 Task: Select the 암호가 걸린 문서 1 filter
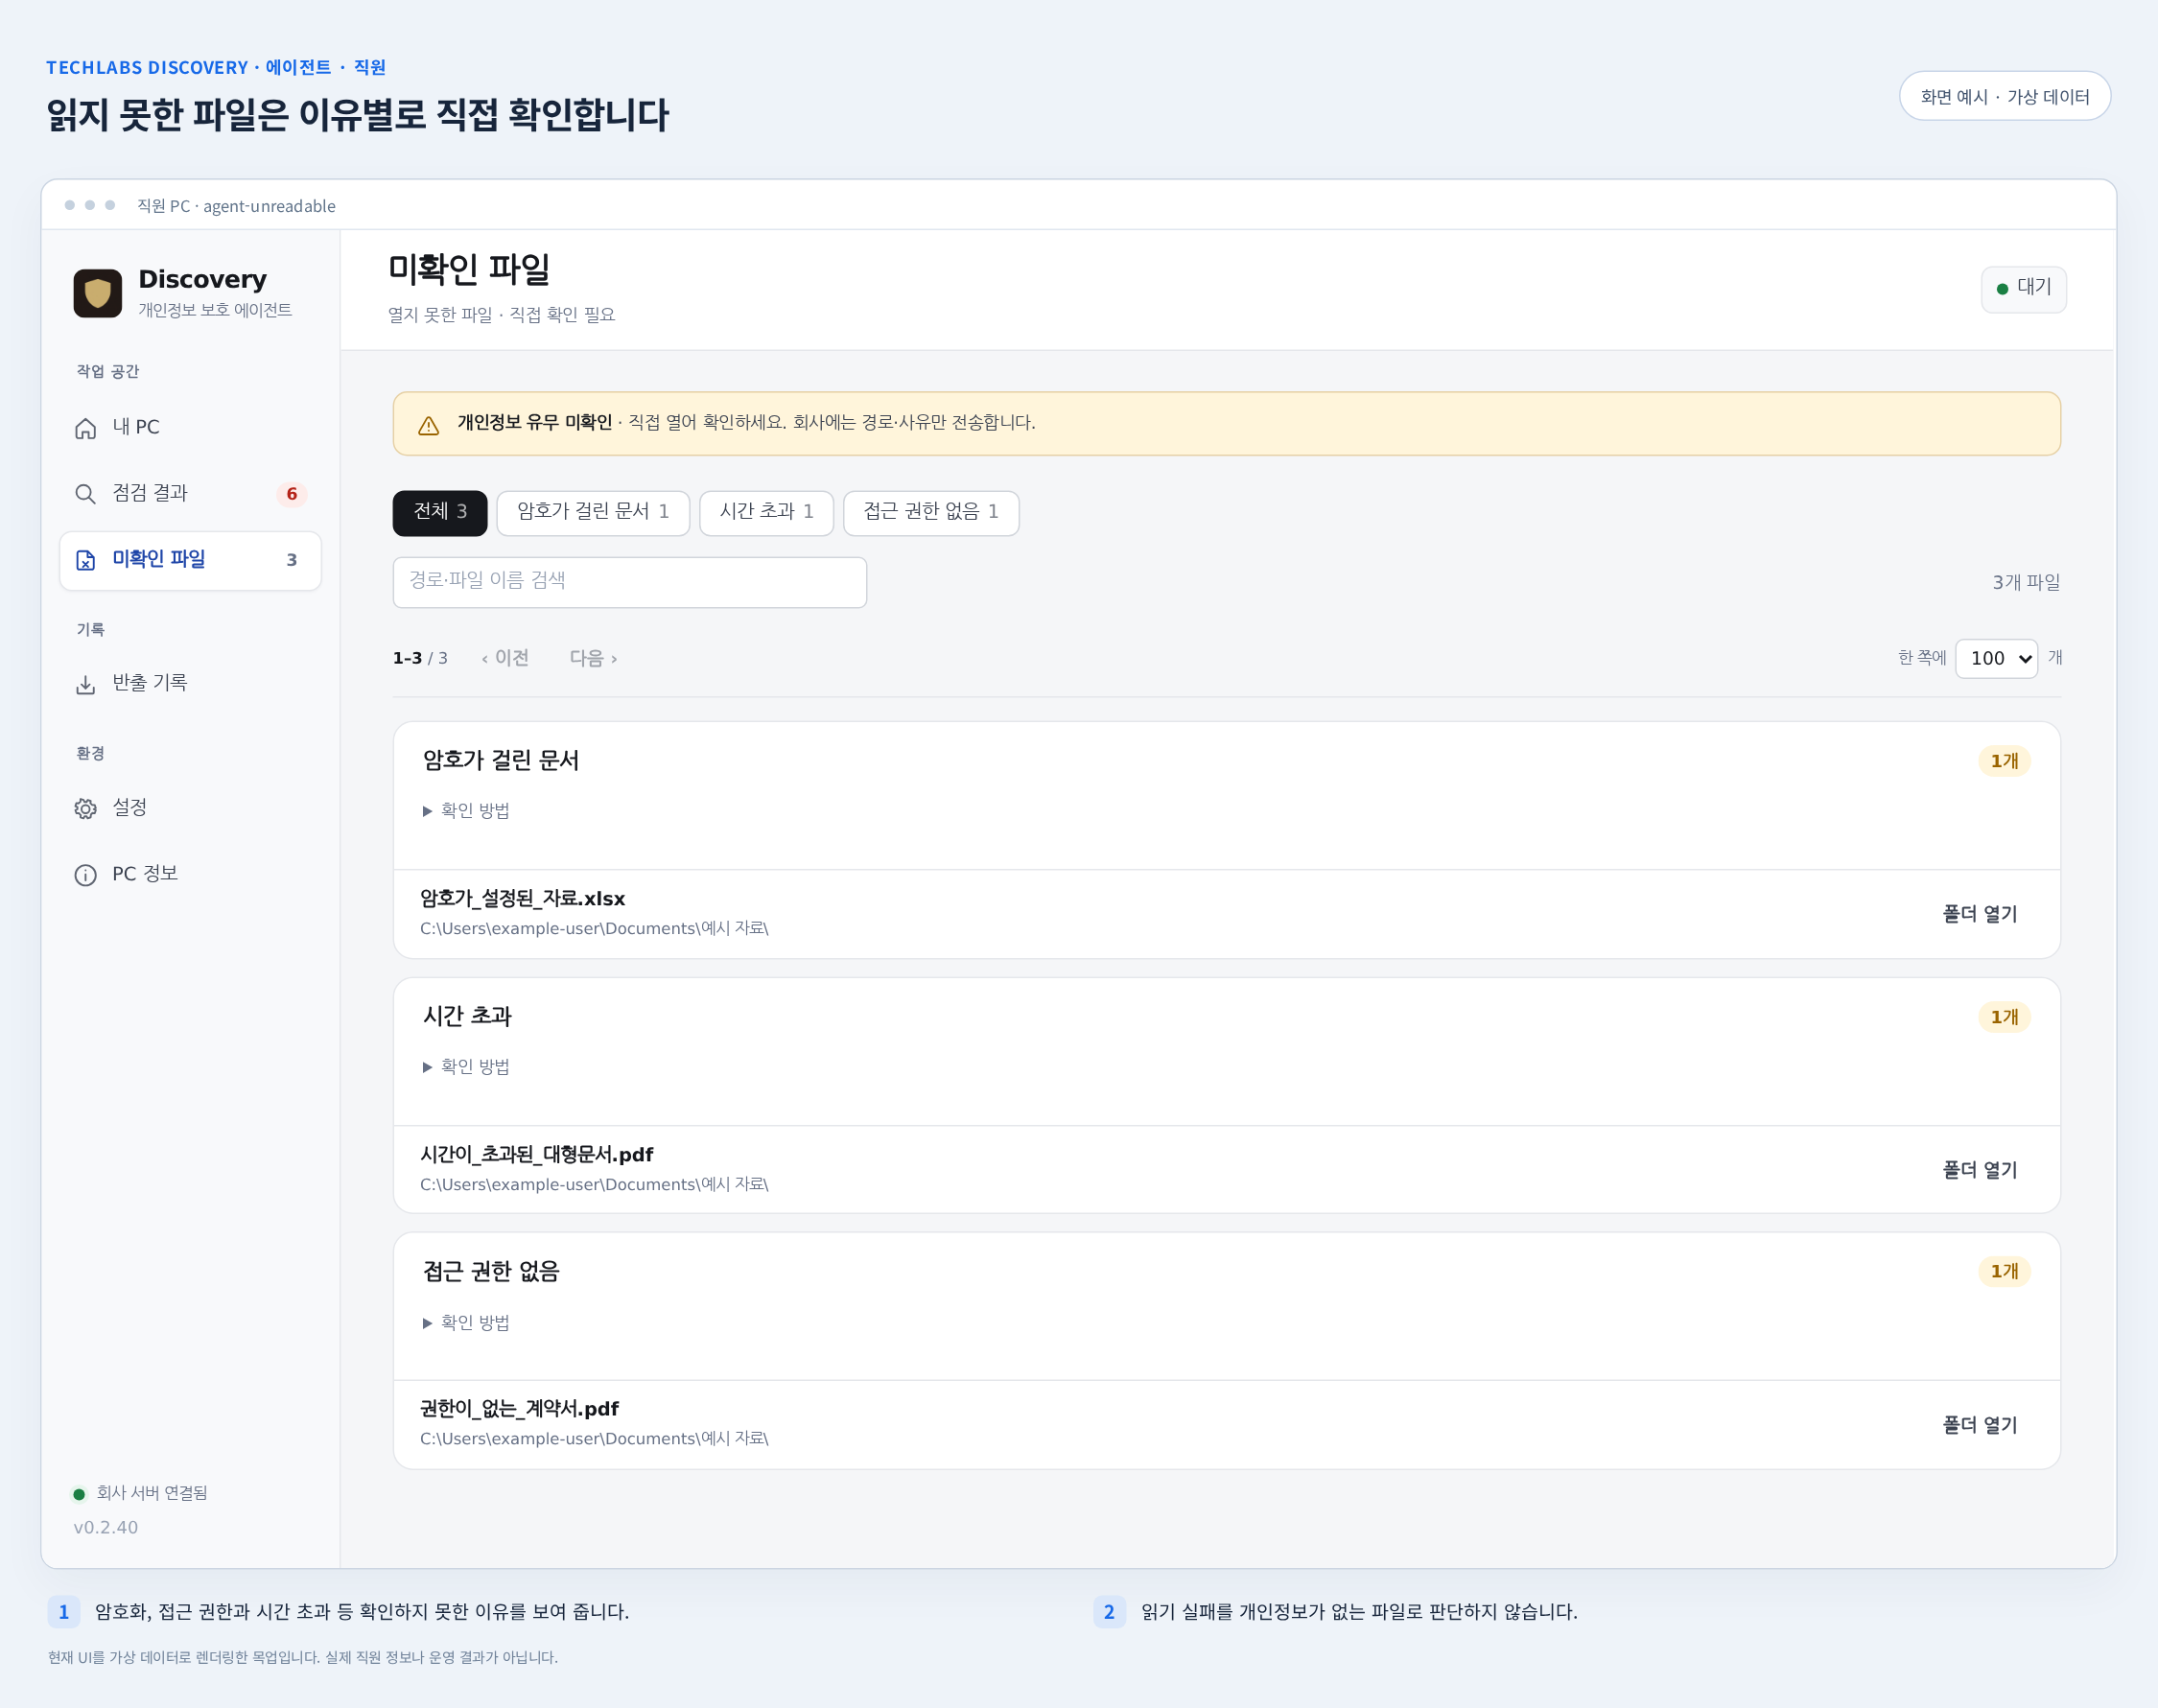pyautogui.click(x=593, y=512)
